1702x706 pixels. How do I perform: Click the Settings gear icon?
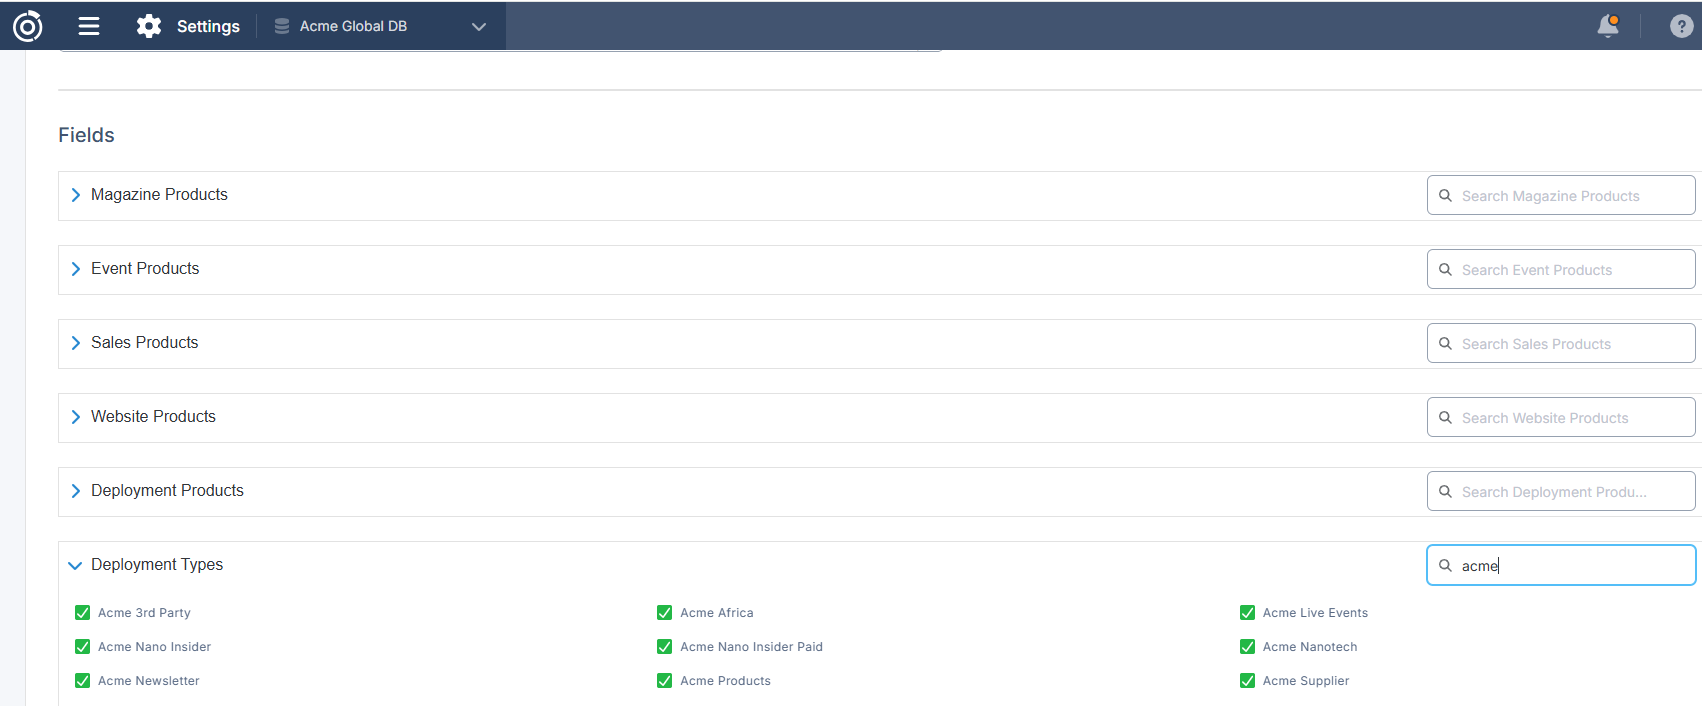149,26
